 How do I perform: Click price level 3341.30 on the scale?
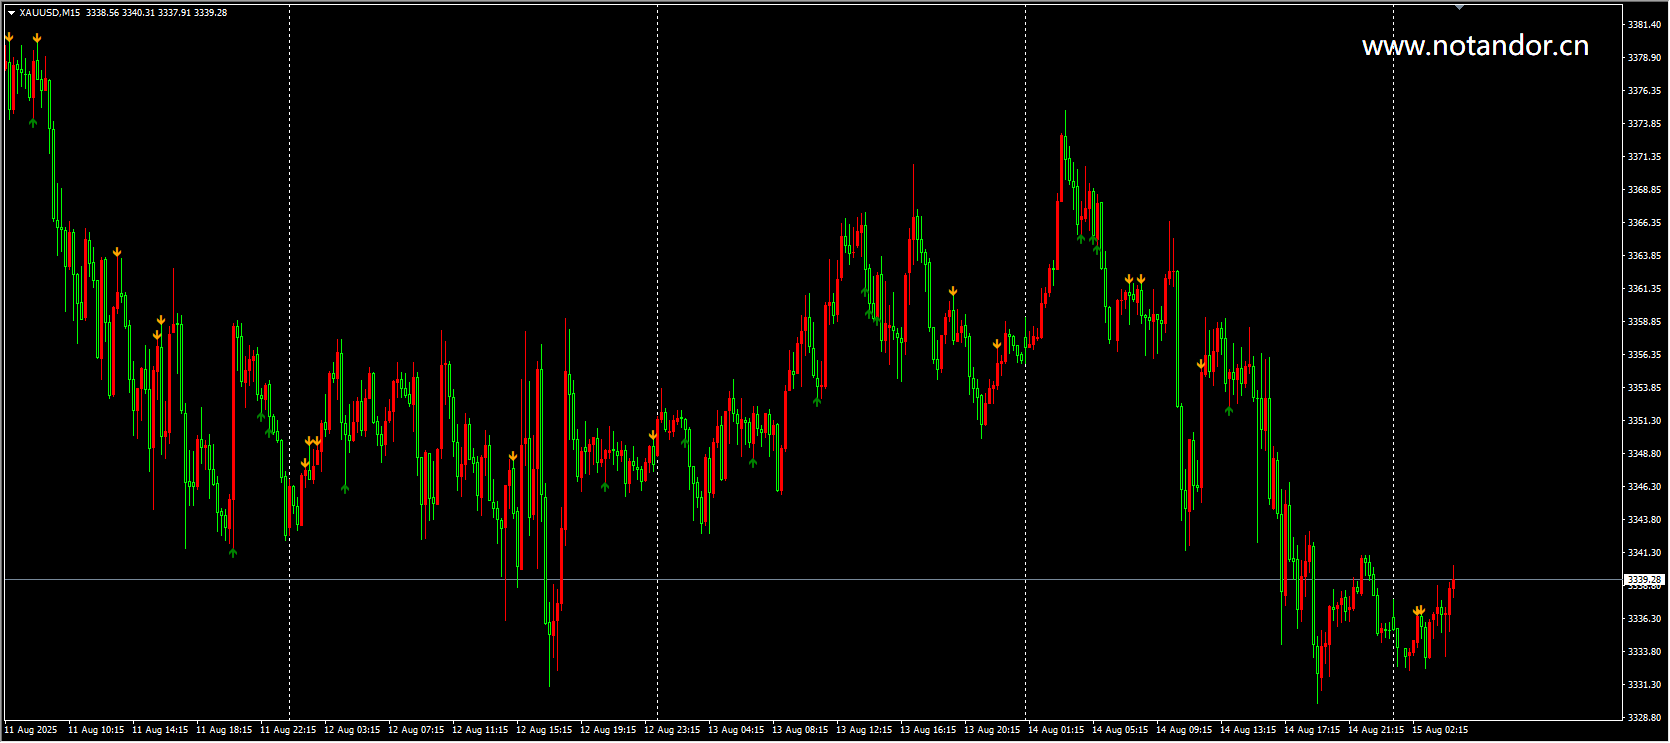click(x=1644, y=552)
